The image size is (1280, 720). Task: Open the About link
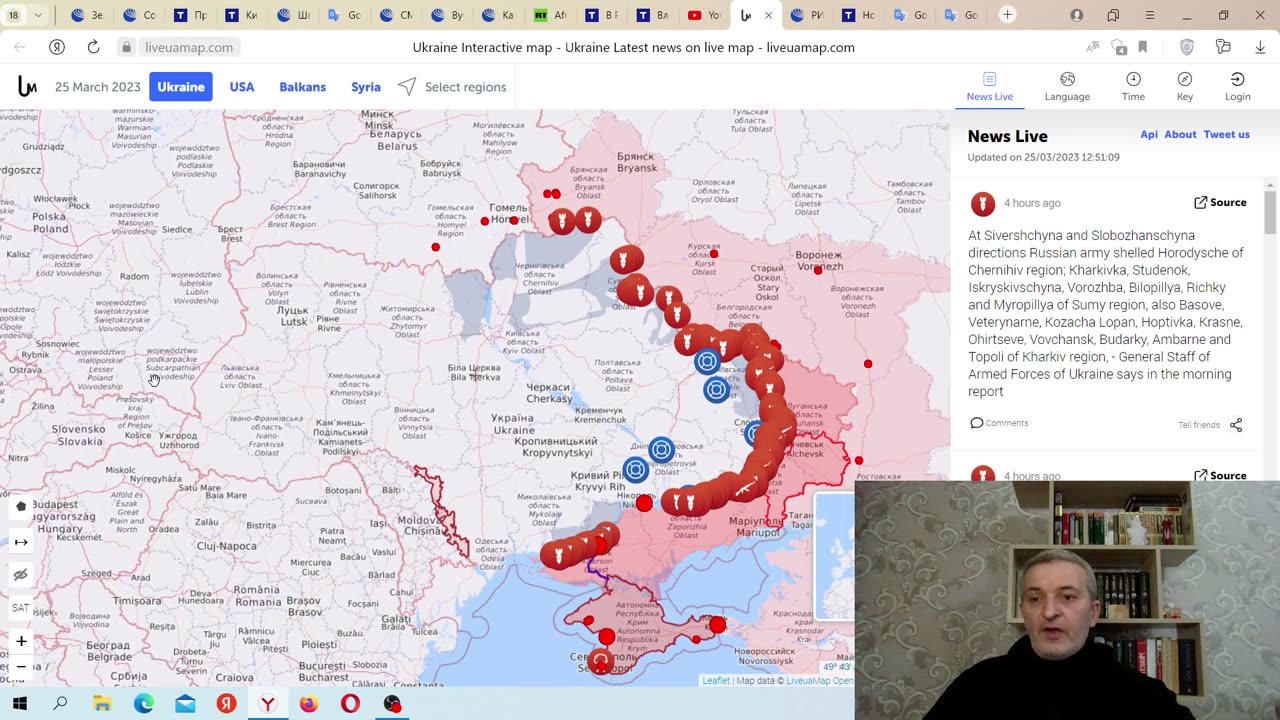(x=1180, y=134)
